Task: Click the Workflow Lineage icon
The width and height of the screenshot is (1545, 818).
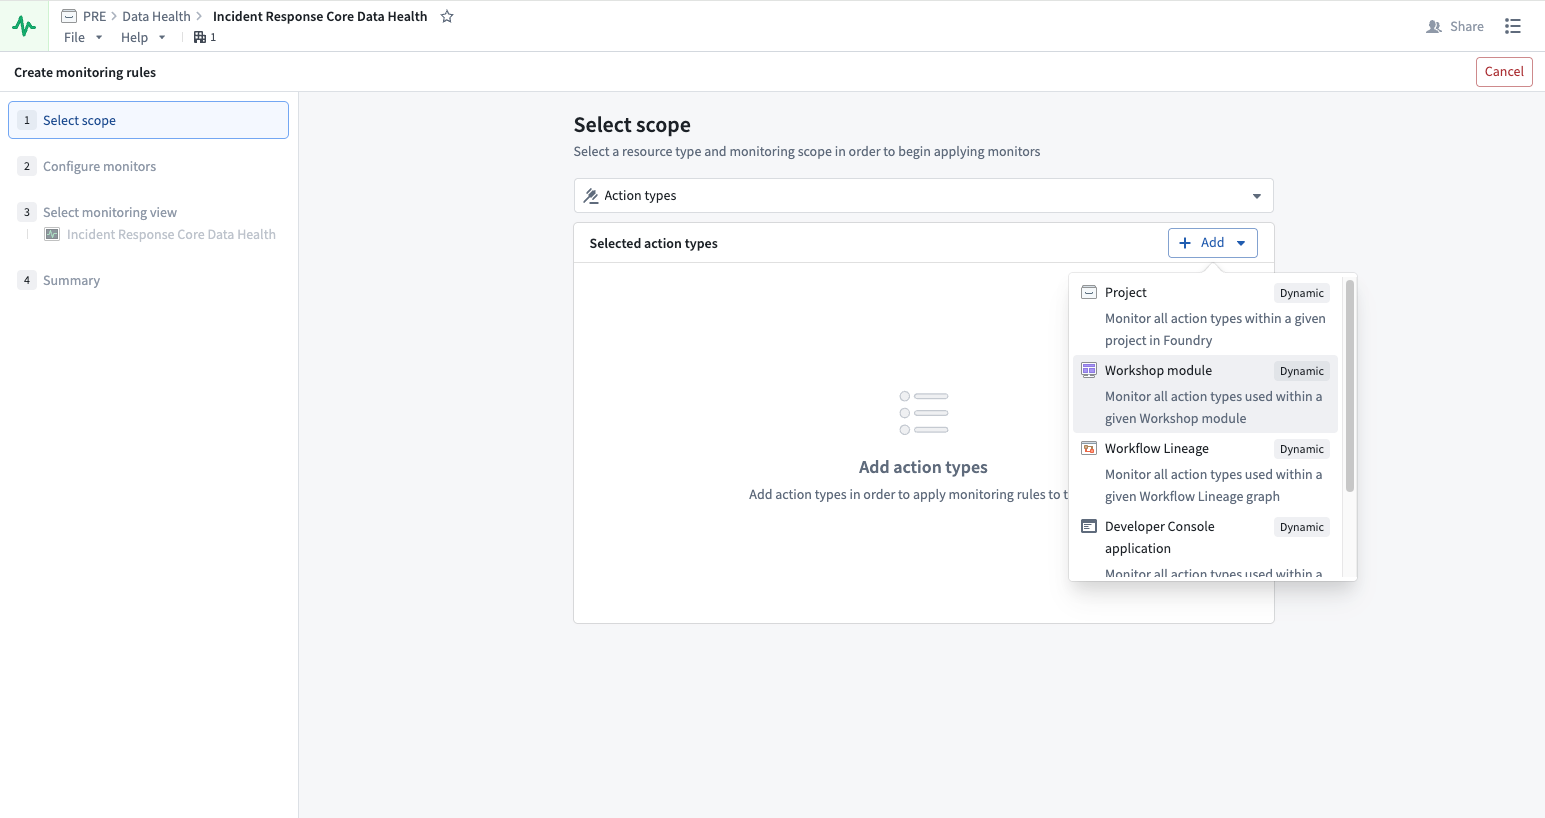Action: (x=1088, y=448)
